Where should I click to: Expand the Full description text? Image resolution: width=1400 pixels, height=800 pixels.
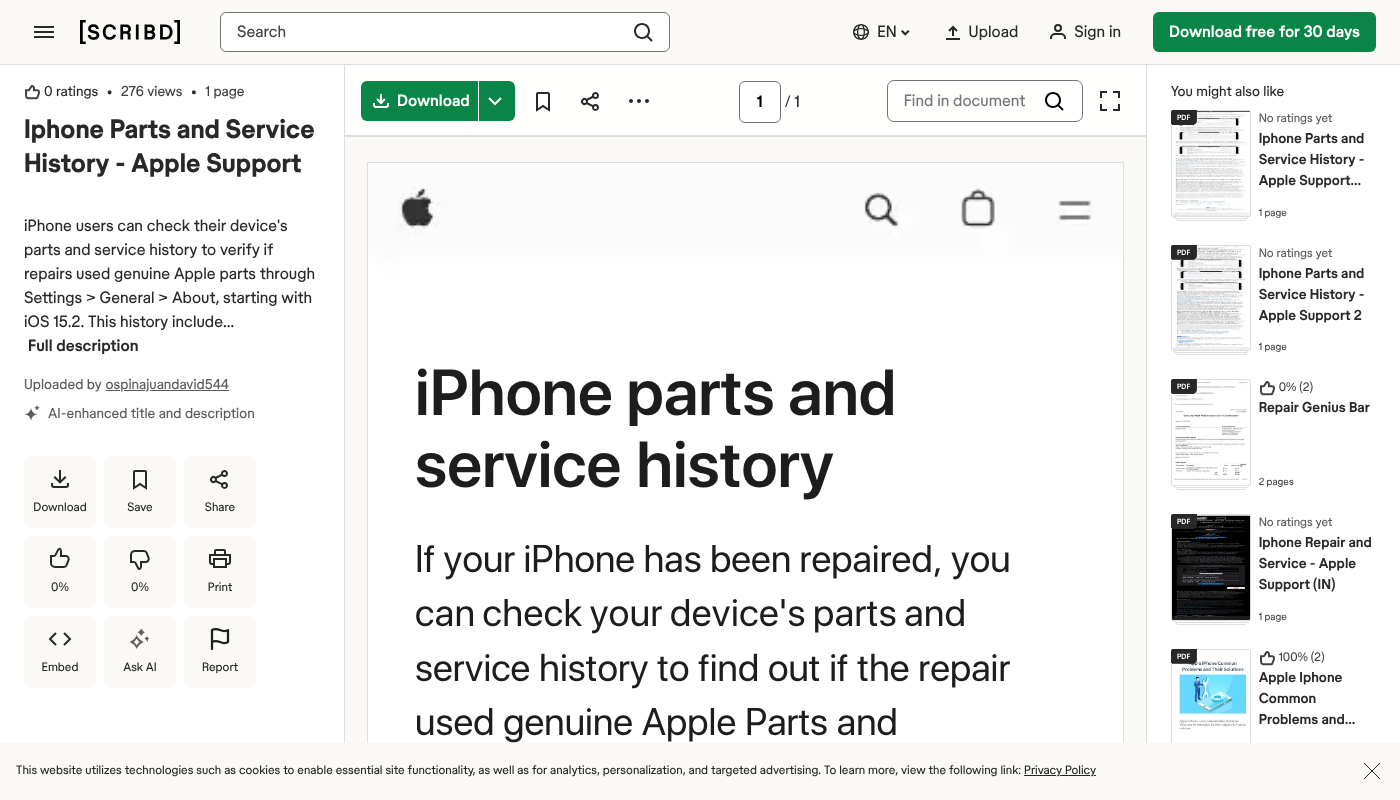(83, 346)
